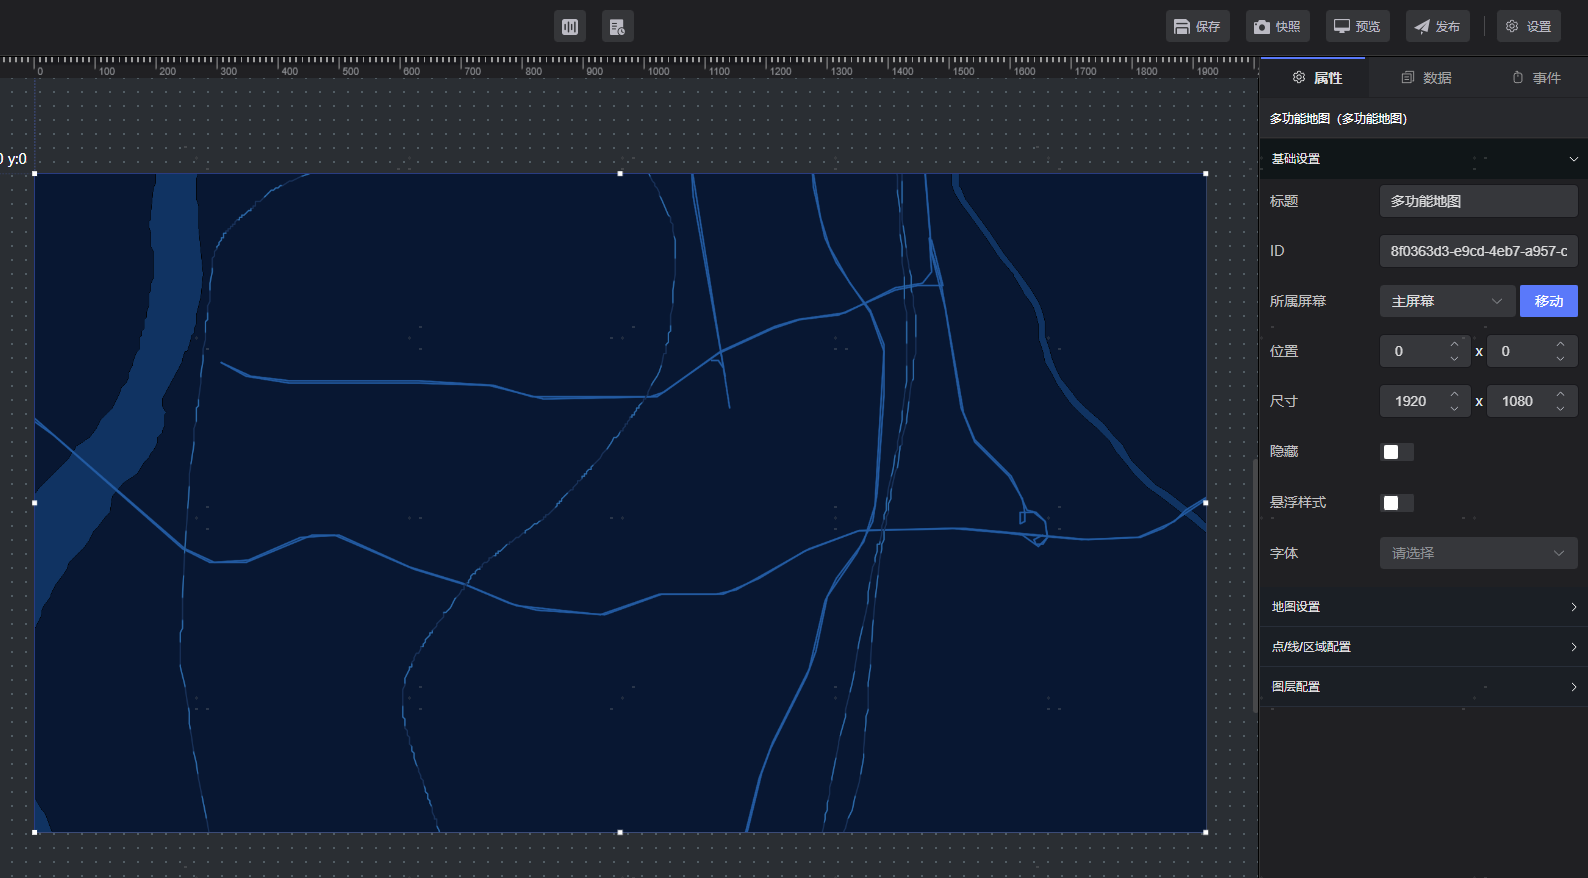The width and height of the screenshot is (1588, 878).
Task: Toggle the 悬浮样式 hover style switch
Action: [1396, 503]
